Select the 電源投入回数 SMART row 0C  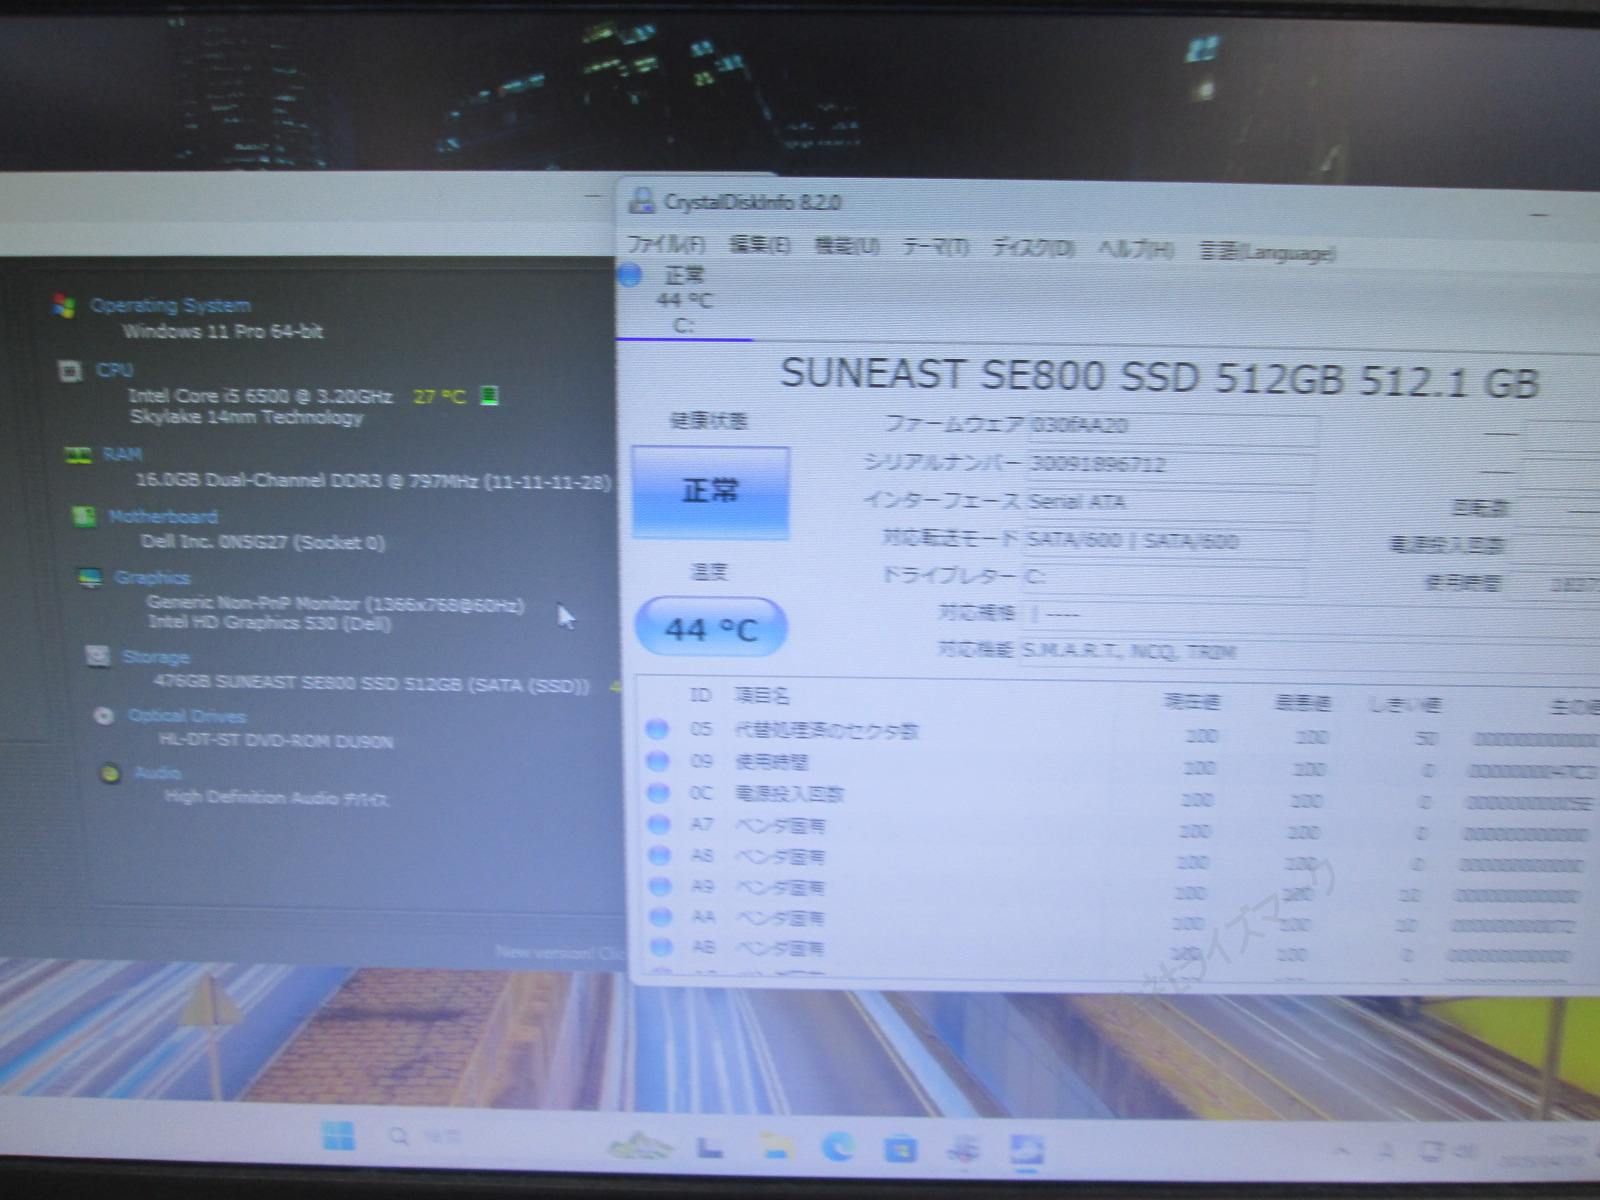pyautogui.click(x=1120, y=797)
